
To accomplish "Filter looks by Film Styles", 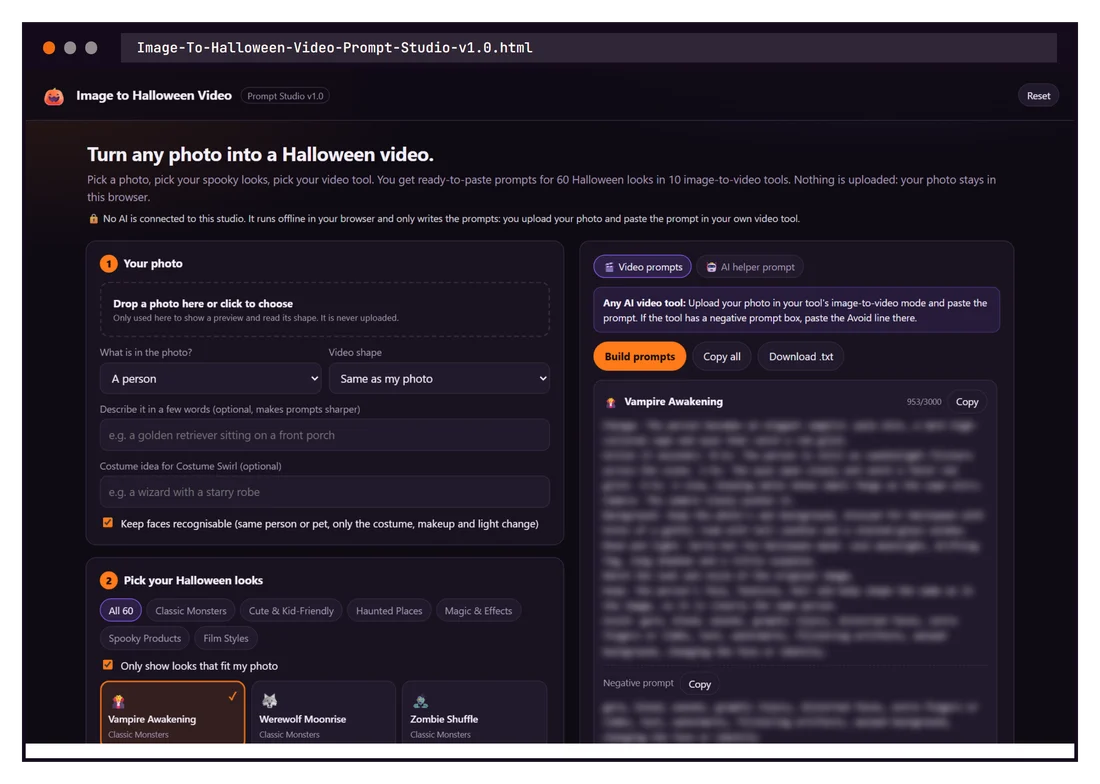I will [x=226, y=638].
